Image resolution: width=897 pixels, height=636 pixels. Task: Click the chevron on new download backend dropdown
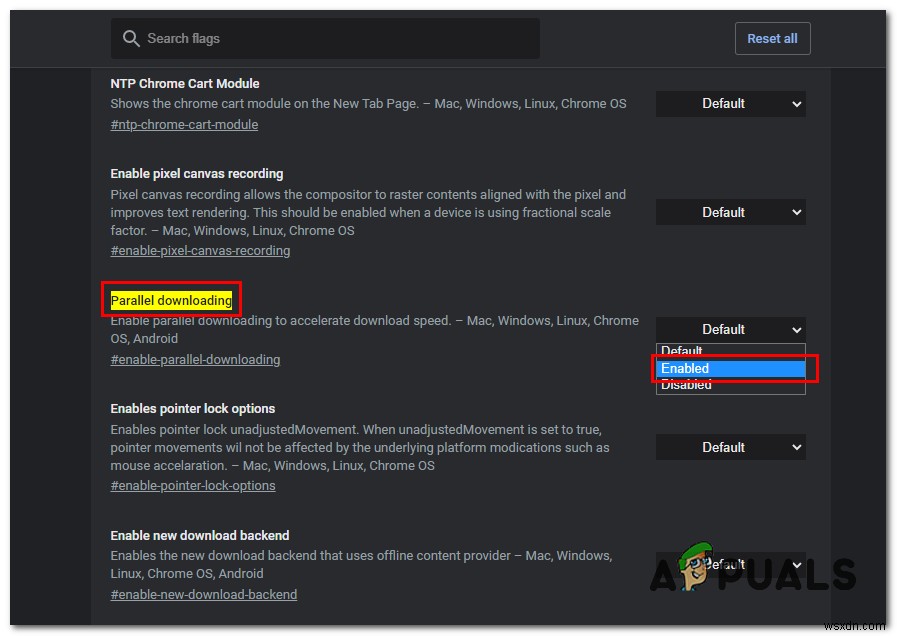tap(797, 564)
